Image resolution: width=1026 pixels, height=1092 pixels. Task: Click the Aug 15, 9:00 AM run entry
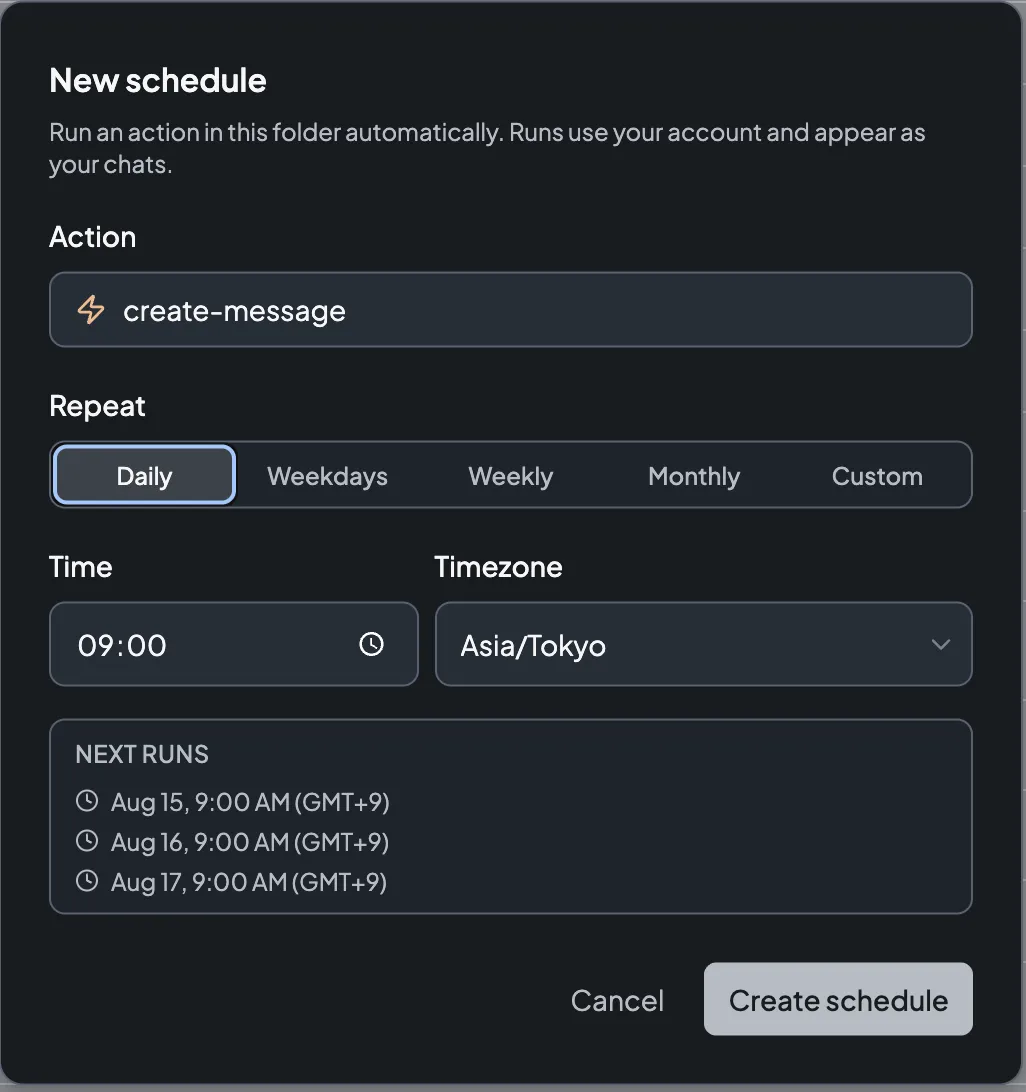pos(250,802)
